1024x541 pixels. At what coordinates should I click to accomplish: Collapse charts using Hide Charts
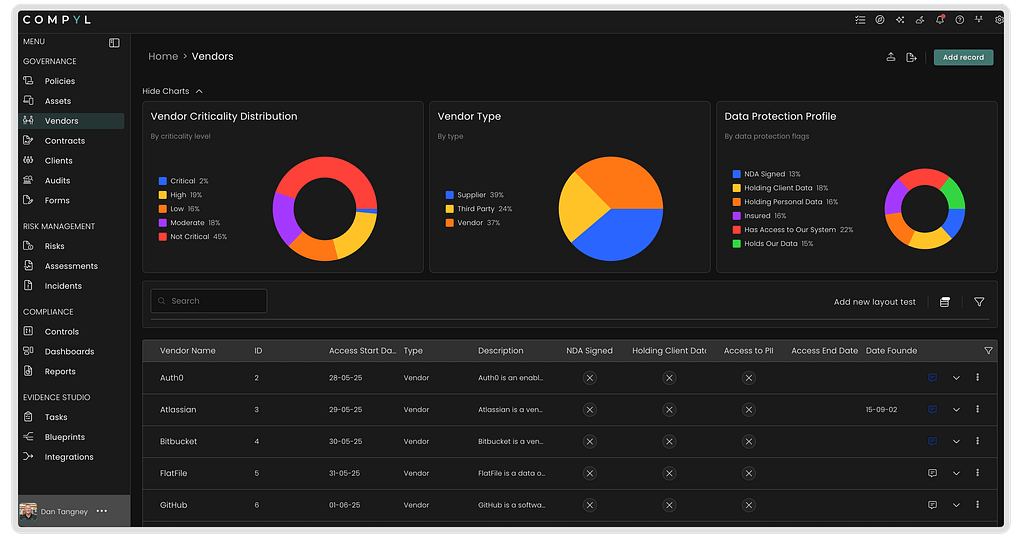[x=172, y=91]
